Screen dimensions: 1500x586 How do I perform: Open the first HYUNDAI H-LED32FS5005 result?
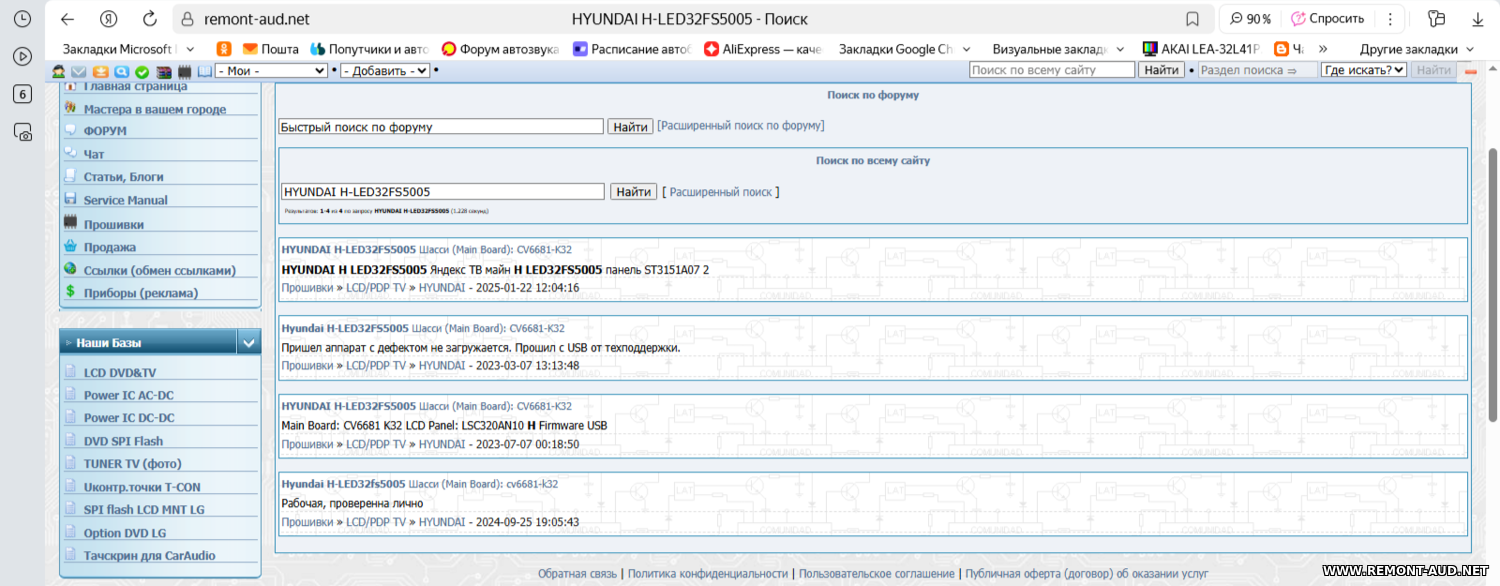coord(348,249)
